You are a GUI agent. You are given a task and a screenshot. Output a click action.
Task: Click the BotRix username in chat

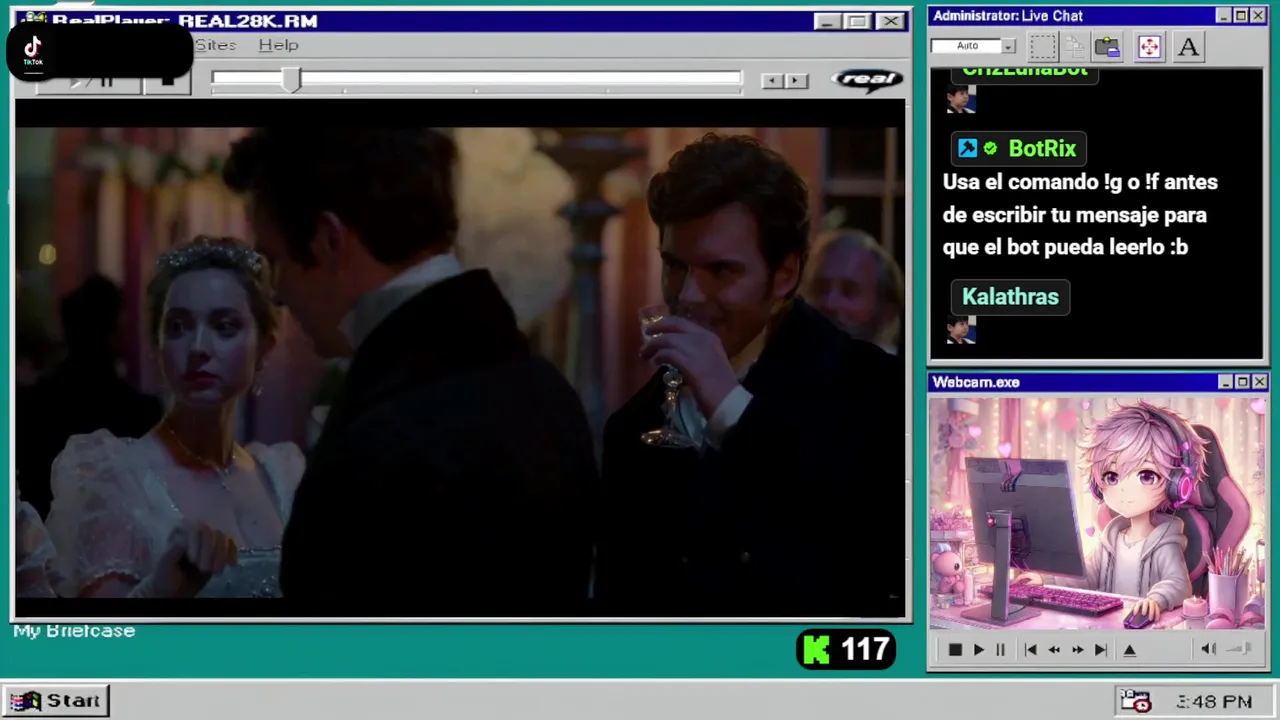click(1042, 149)
